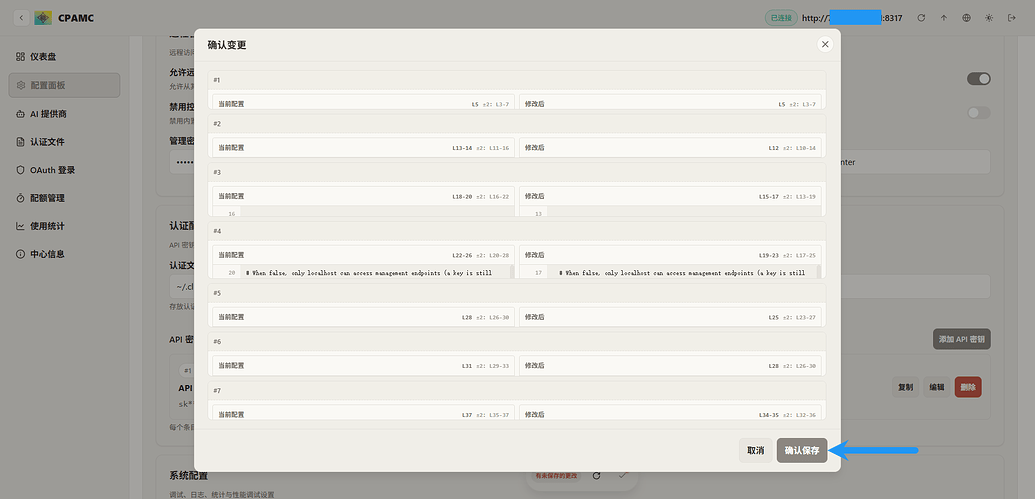Click the 添加 API 密钥 button
Image resolution: width=1035 pixels, height=499 pixels.
click(x=962, y=339)
